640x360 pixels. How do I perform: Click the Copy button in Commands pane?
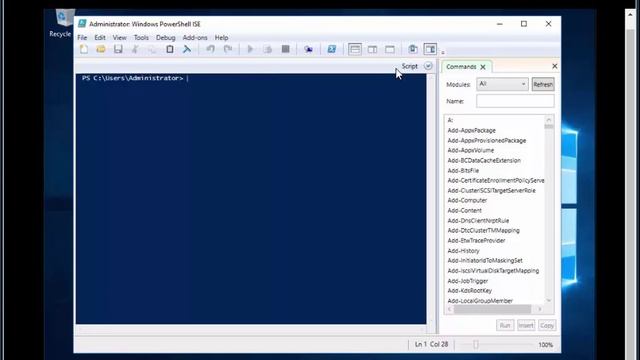coord(547,325)
